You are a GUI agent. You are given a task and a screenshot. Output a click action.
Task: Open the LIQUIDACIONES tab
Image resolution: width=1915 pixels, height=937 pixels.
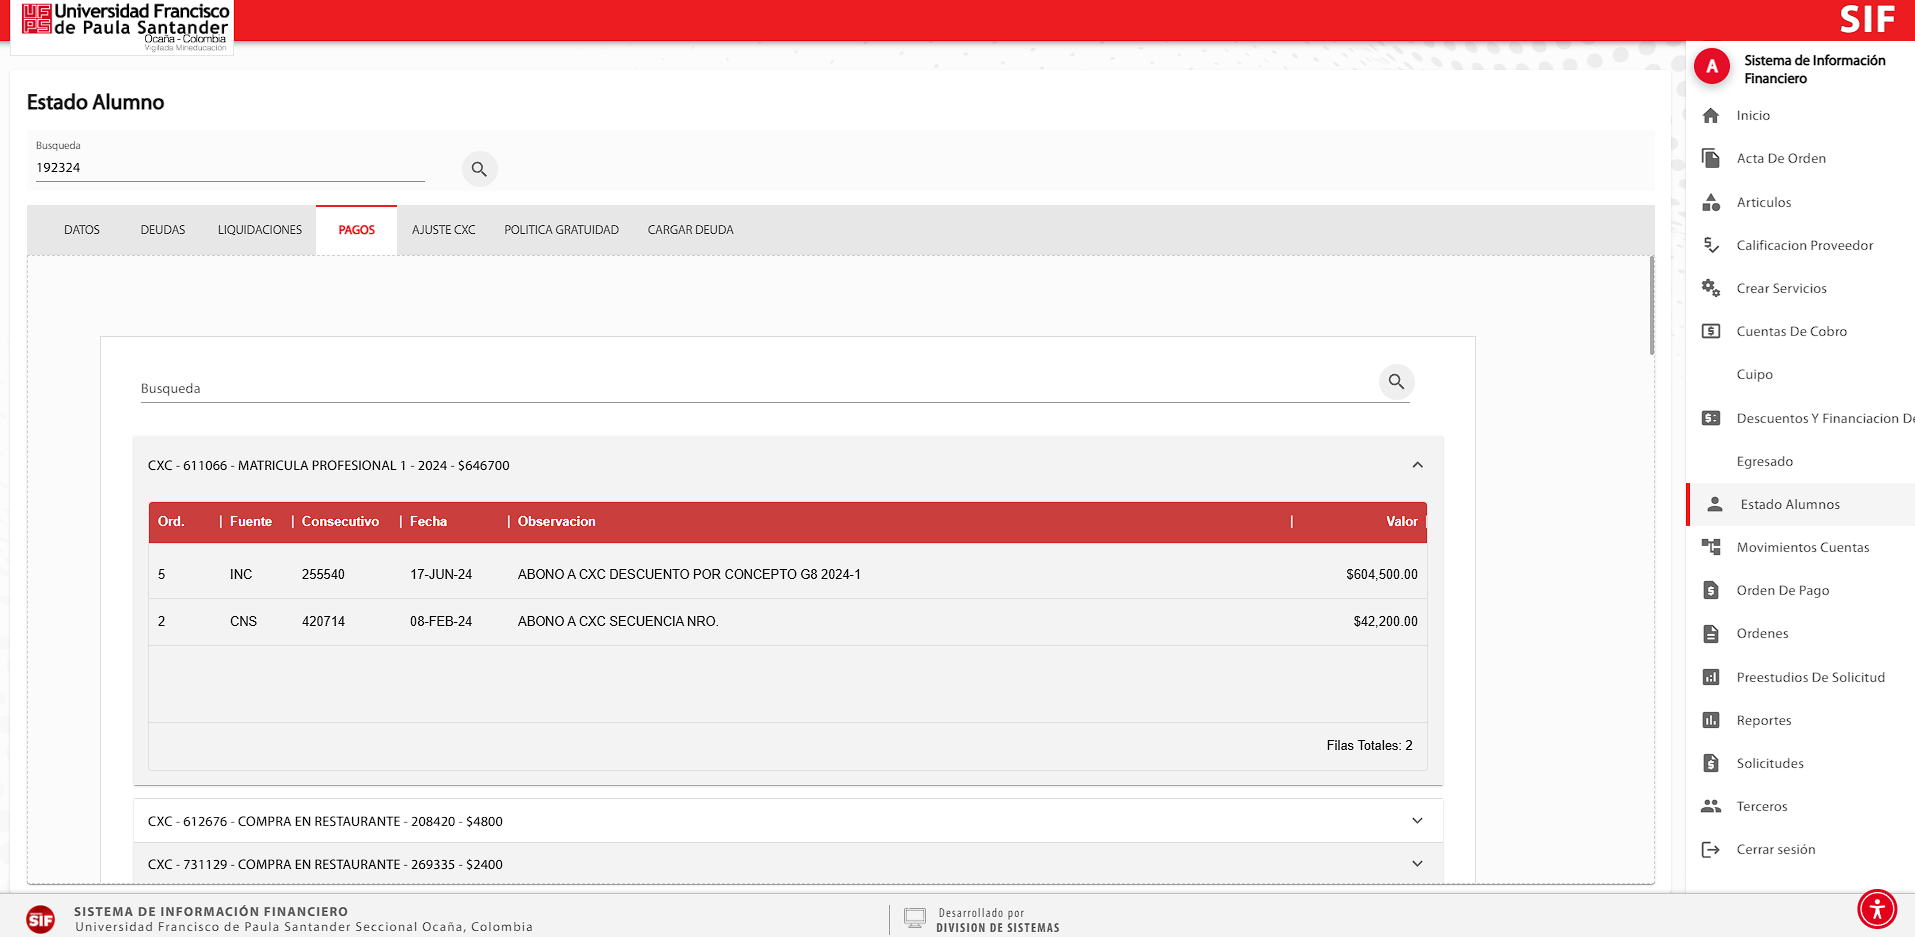pyautogui.click(x=260, y=230)
